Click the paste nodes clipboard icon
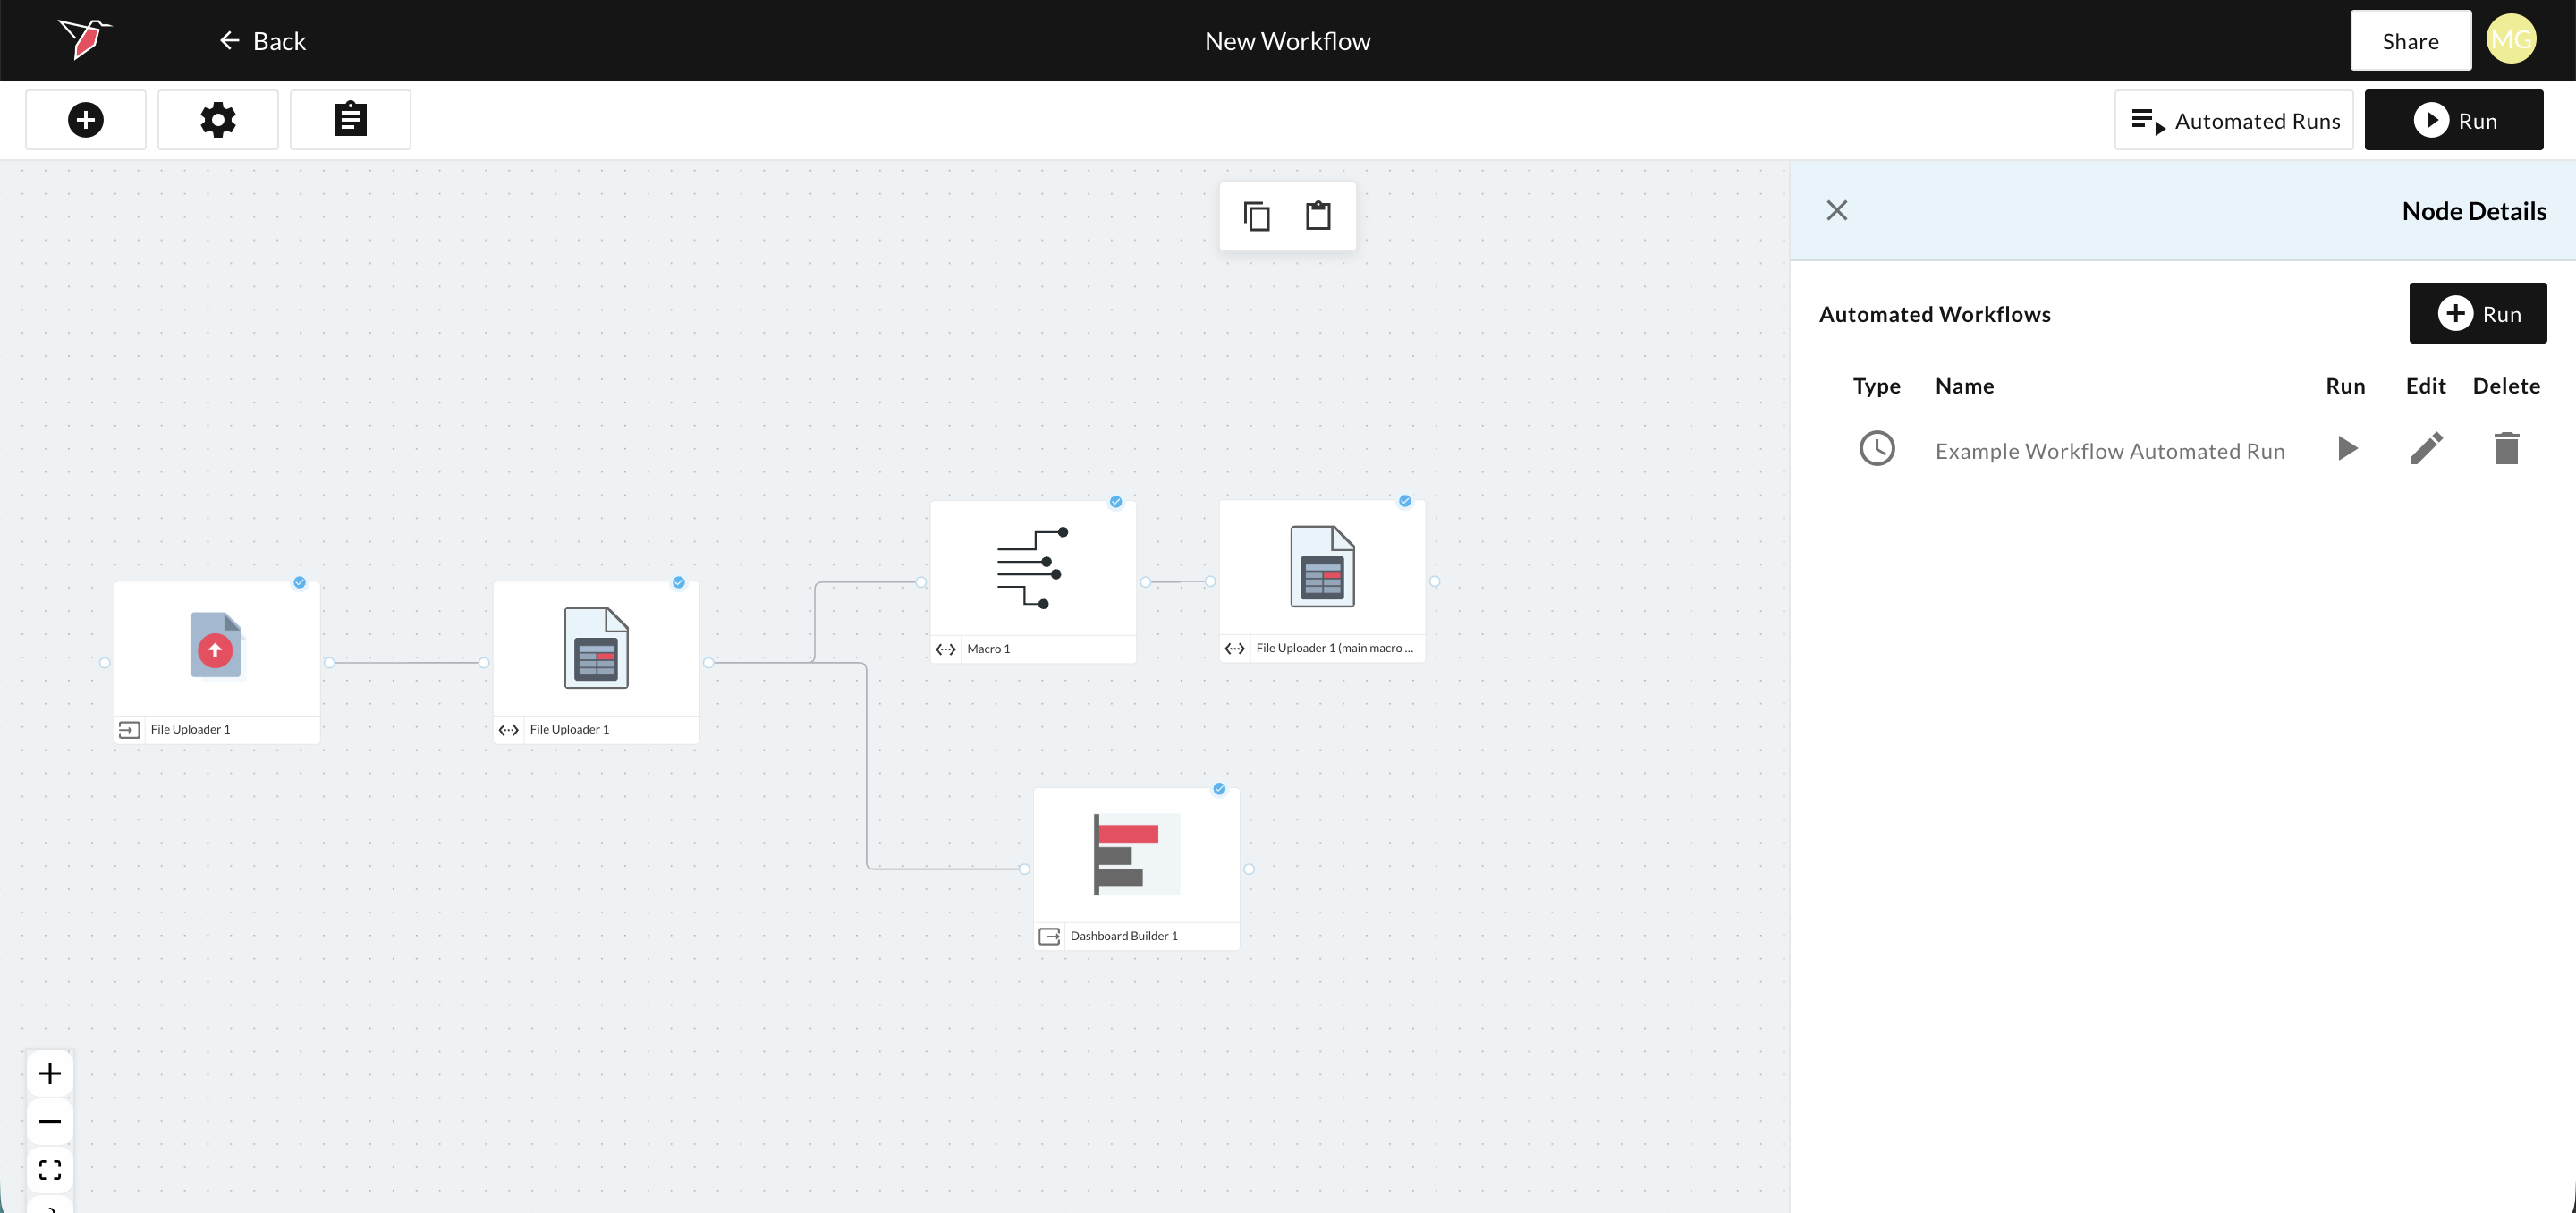Screen dimensions: 2576x1213 click(x=1318, y=216)
